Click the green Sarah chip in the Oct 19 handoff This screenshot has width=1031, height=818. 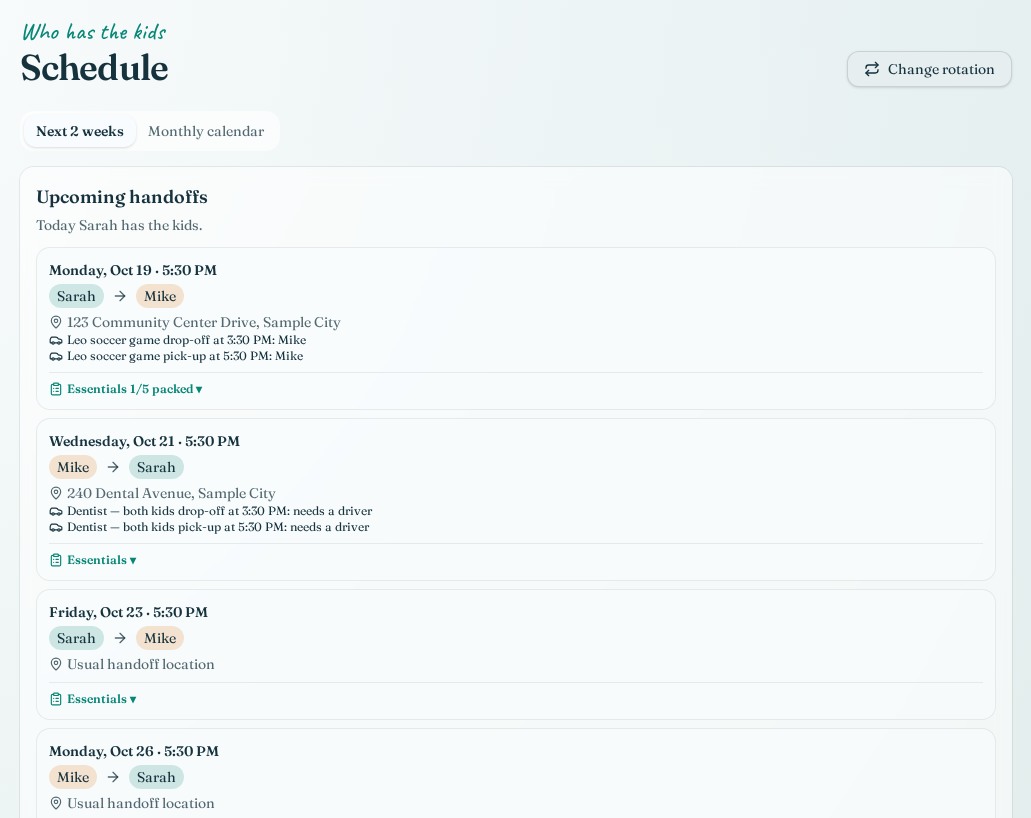point(76,297)
